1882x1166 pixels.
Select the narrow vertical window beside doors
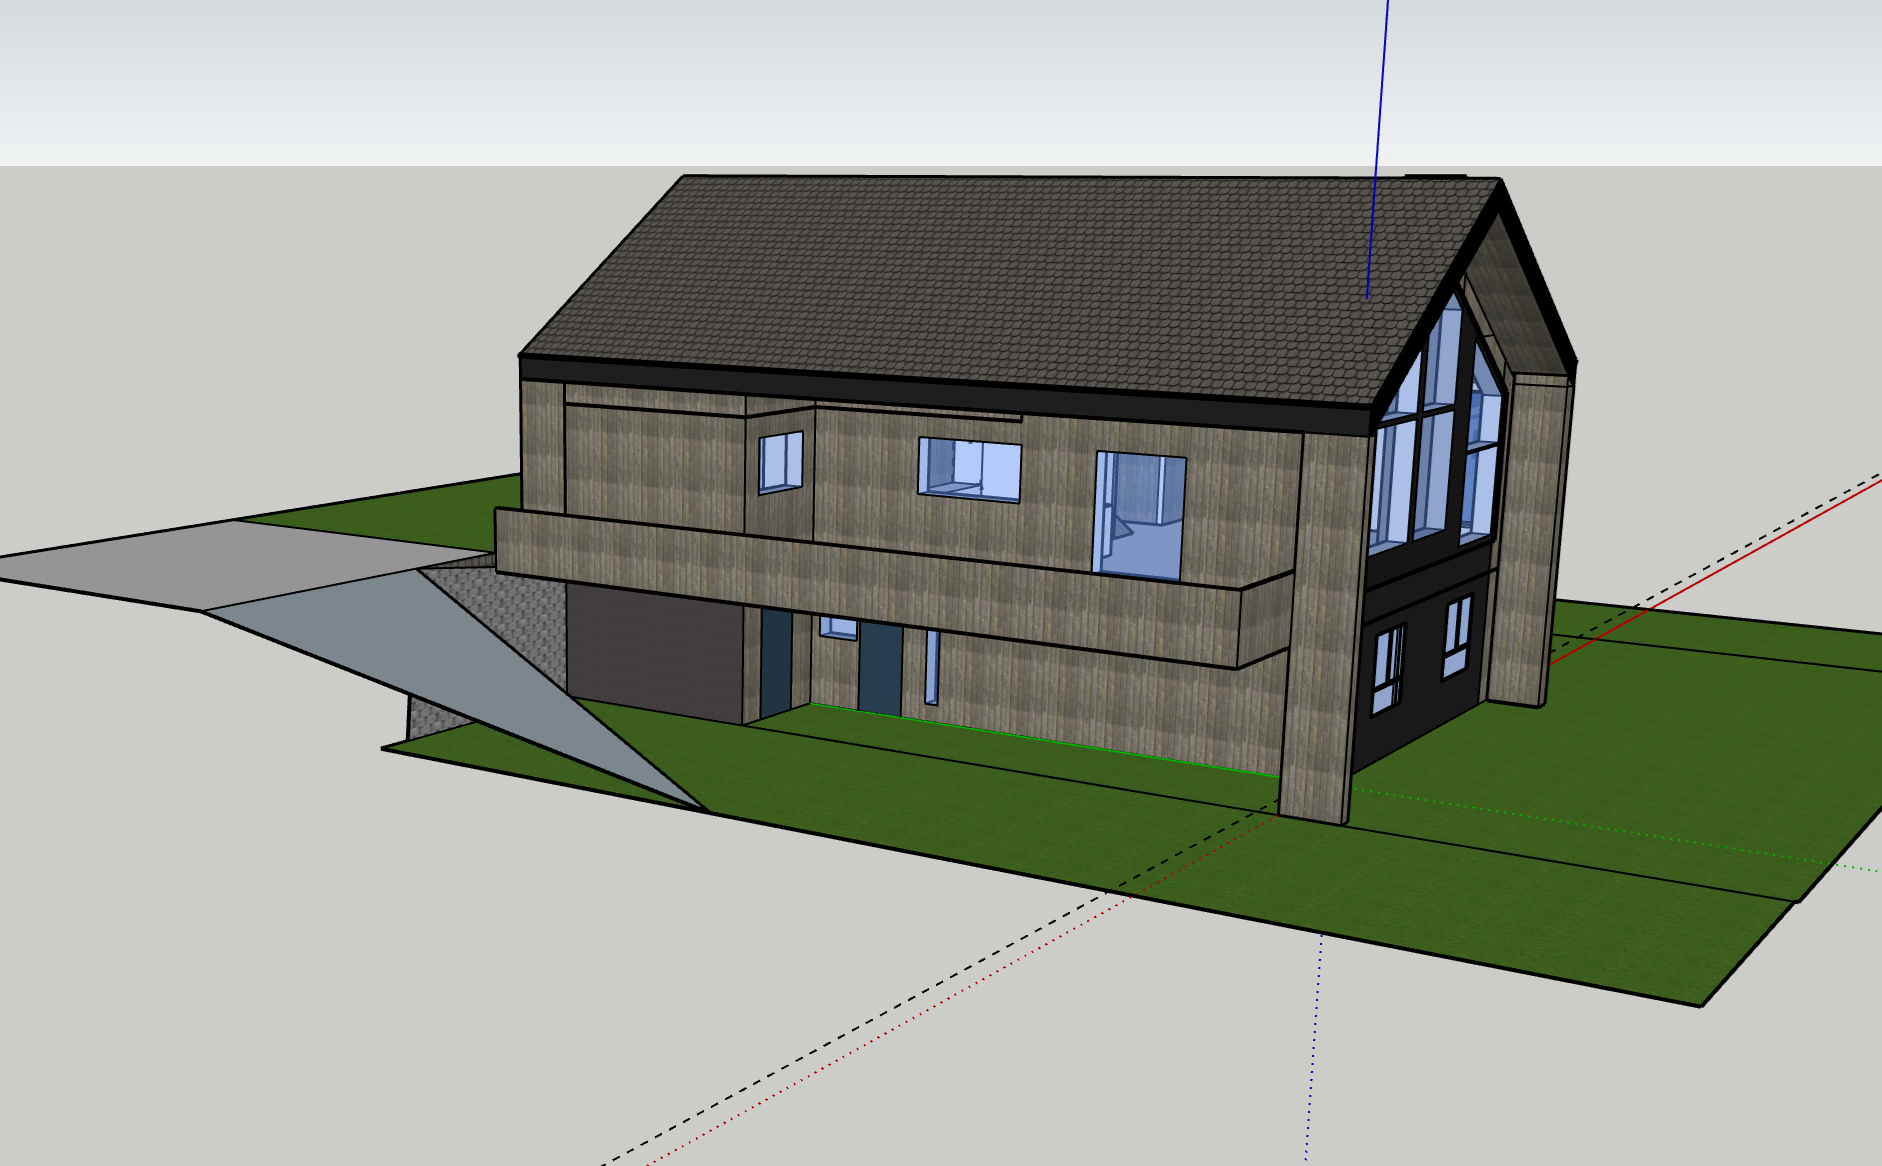(932, 667)
